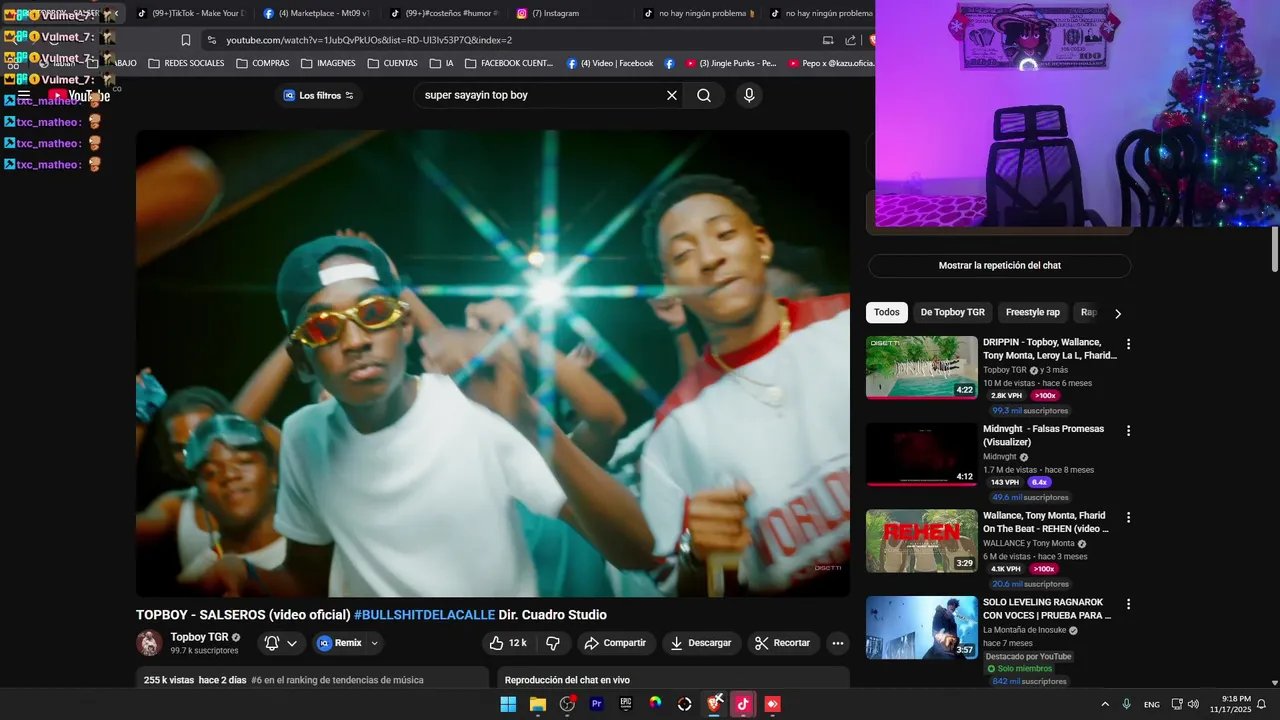Screen dimensions: 1280x720
Task: Open Adobe Premiere Pro from the taskbar
Action: tap(597, 704)
